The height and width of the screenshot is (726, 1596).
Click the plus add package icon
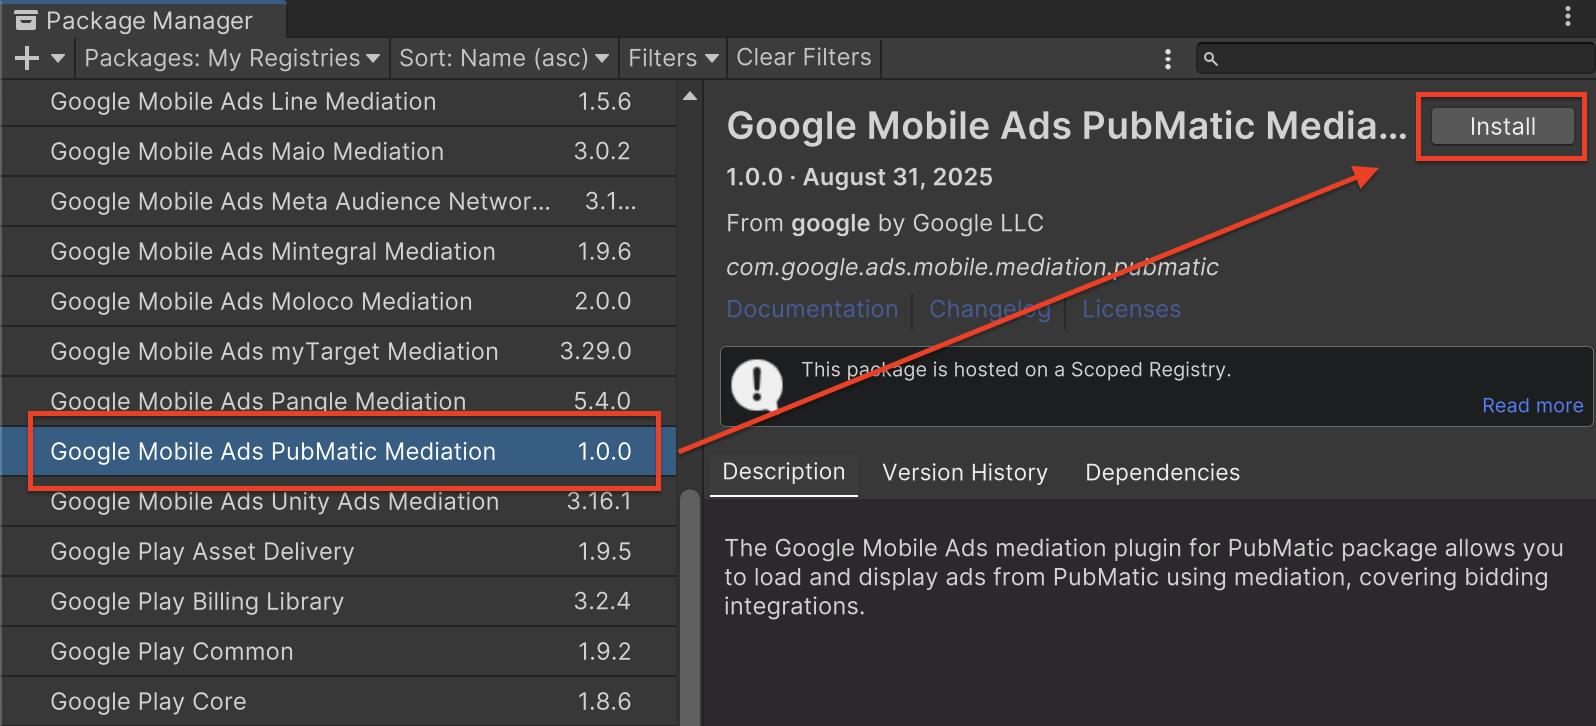(x=27, y=58)
